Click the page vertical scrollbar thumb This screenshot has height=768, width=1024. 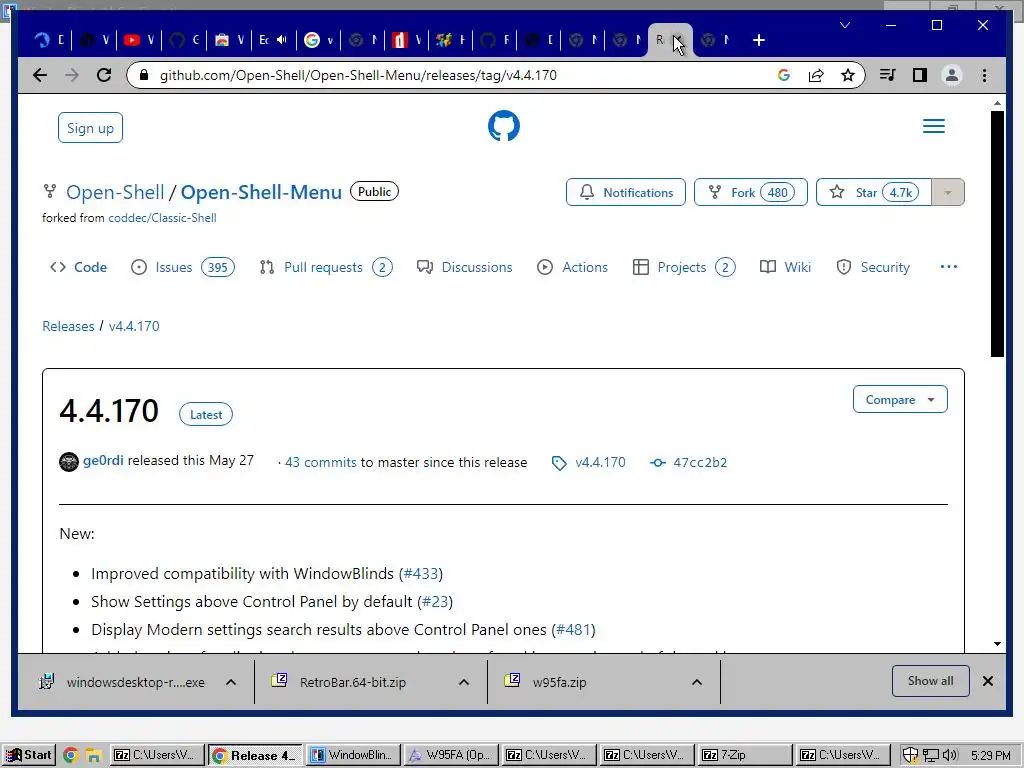(997, 233)
